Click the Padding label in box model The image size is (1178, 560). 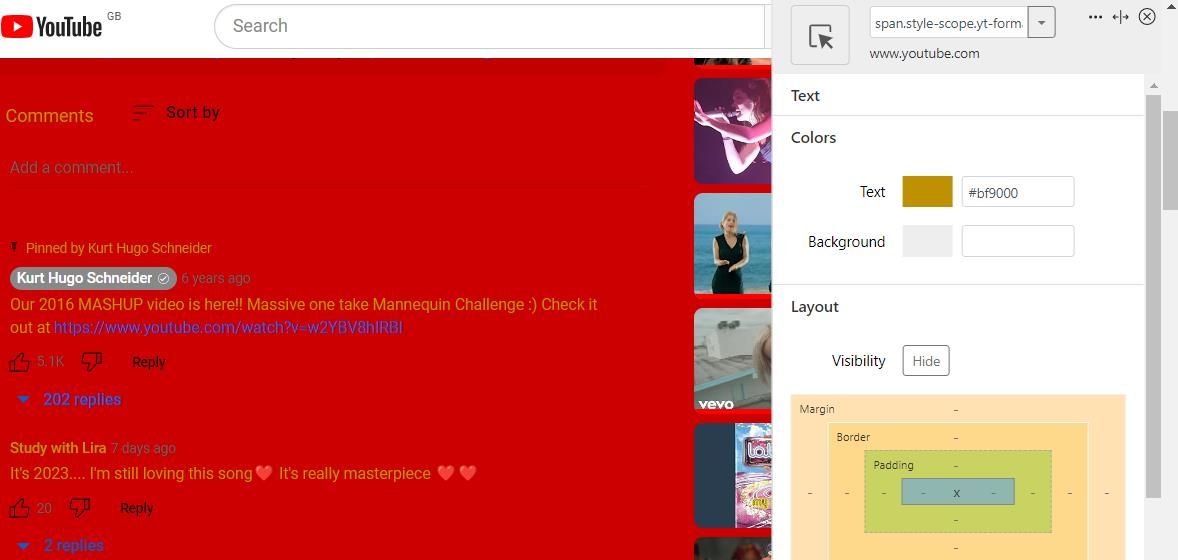[x=893, y=465]
